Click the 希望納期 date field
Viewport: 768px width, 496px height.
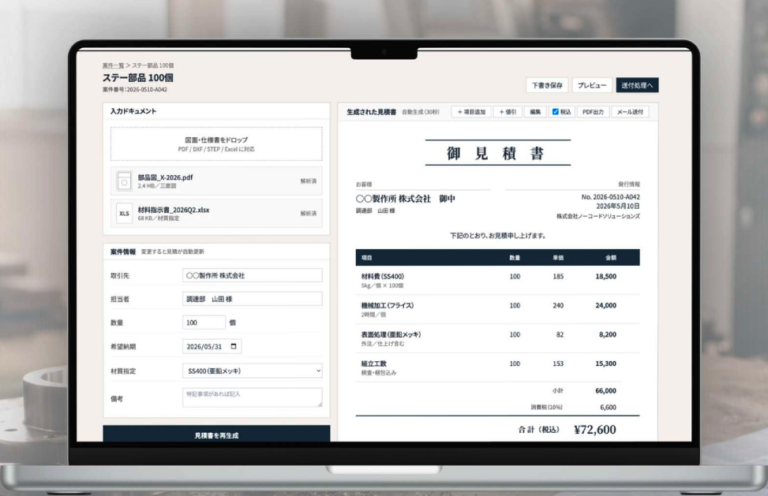point(212,347)
